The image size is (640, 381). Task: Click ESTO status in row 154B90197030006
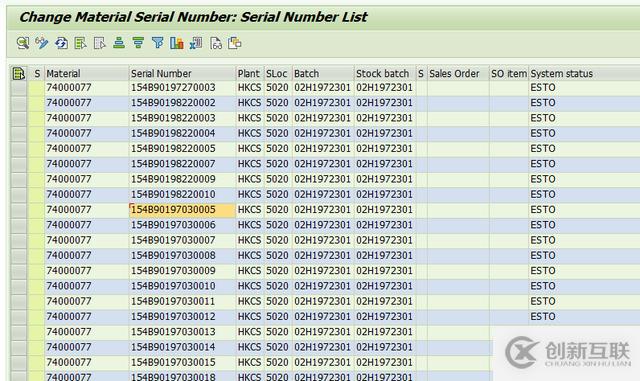tap(543, 225)
